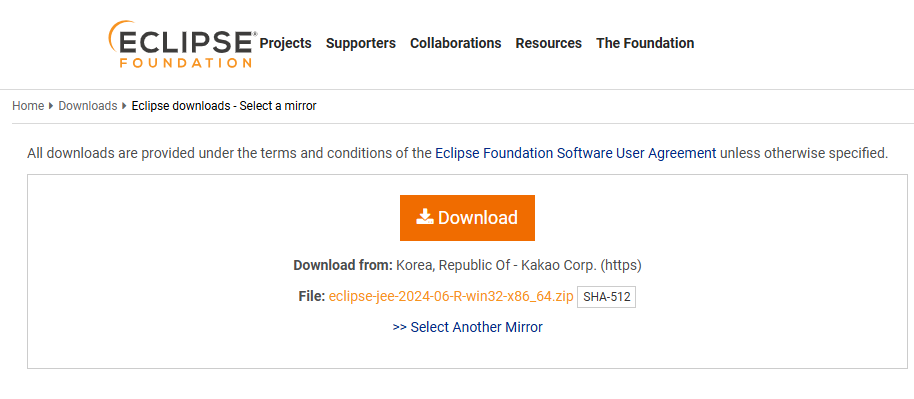This screenshot has height=399, width=914.
Task: Select the current breadcrumb 'Eclipse downloads - Select a mirror'
Action: pos(224,106)
